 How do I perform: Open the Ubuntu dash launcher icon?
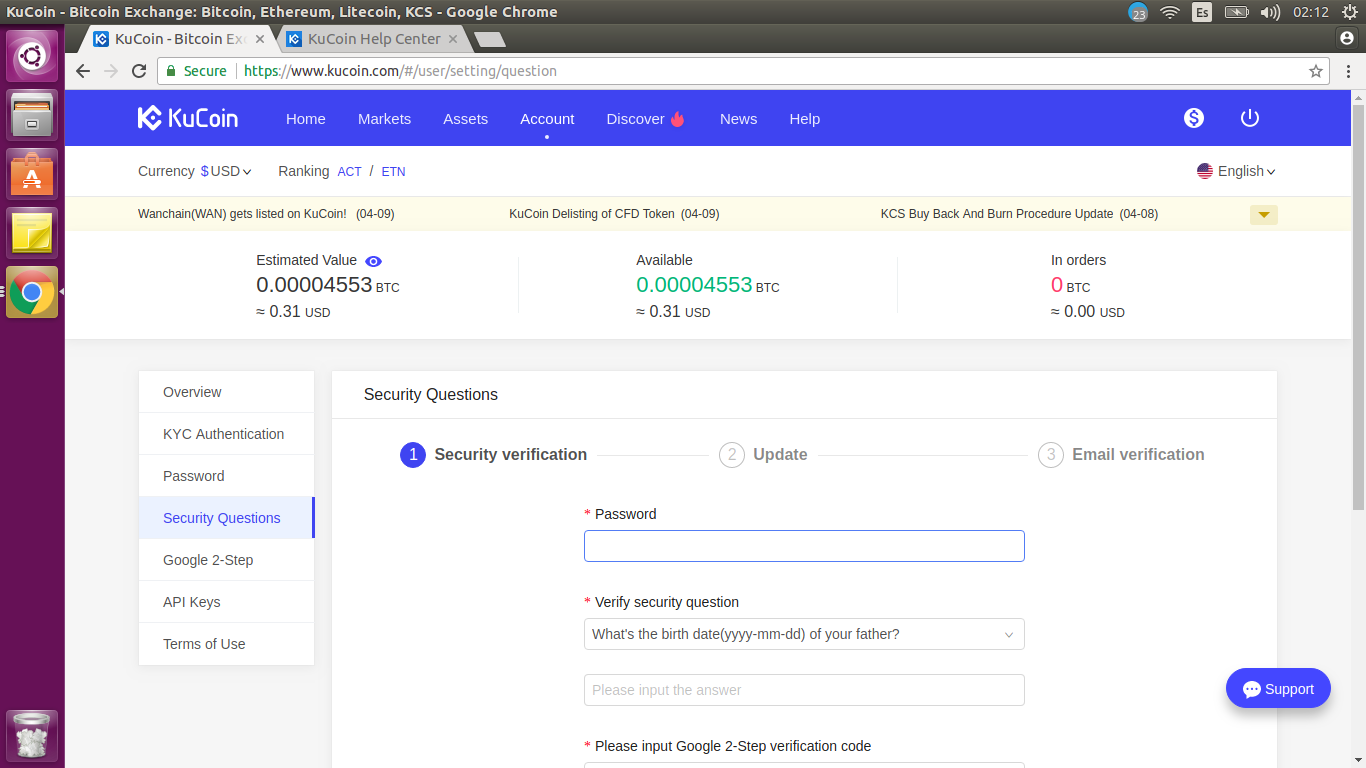(x=31, y=55)
